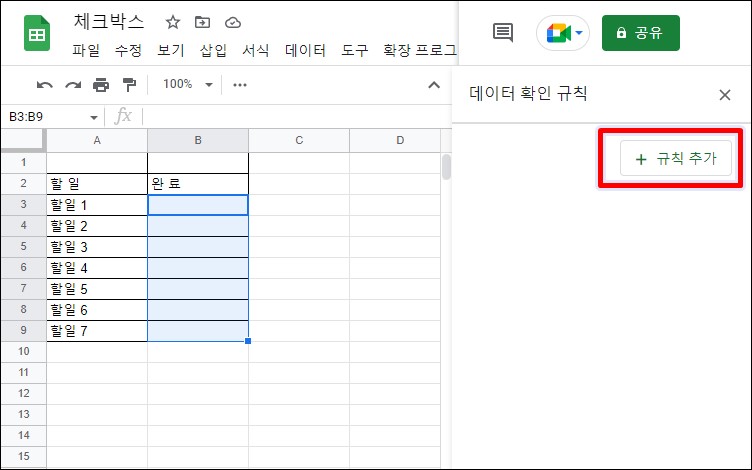Click the formula bar input
Viewport: 752px width, 470px height.
(297, 117)
